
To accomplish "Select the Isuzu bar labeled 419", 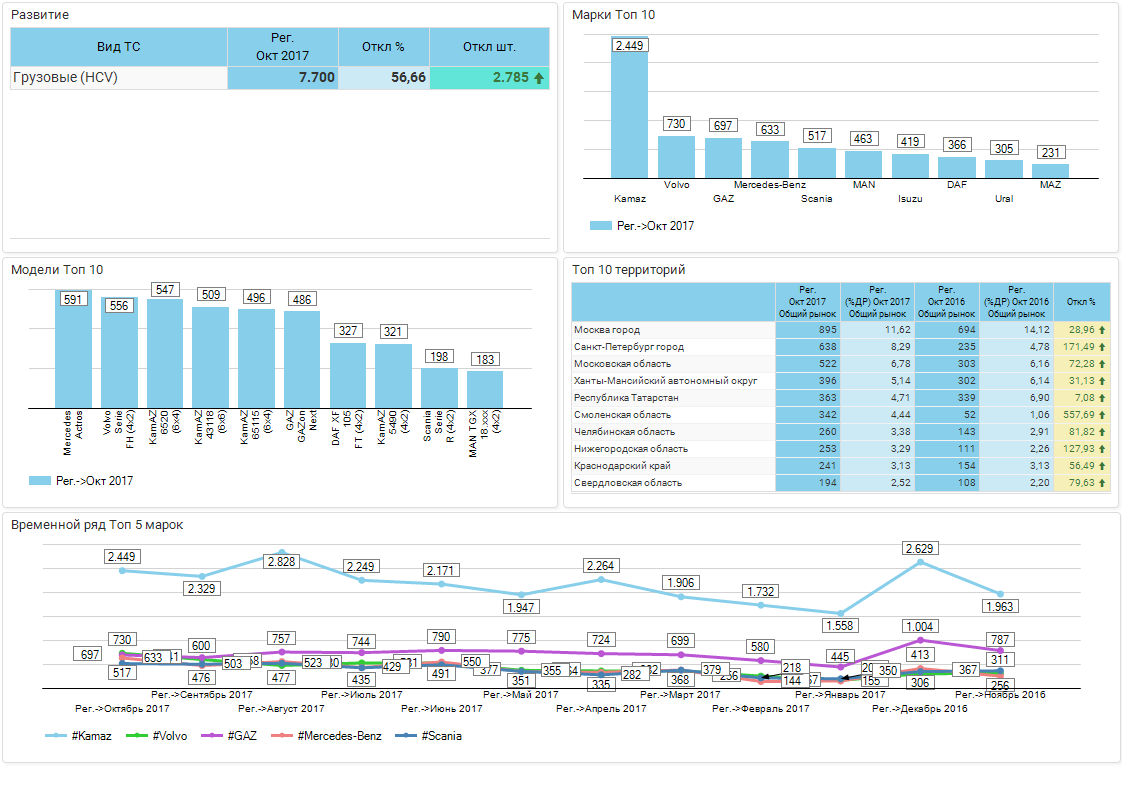I will (910, 166).
